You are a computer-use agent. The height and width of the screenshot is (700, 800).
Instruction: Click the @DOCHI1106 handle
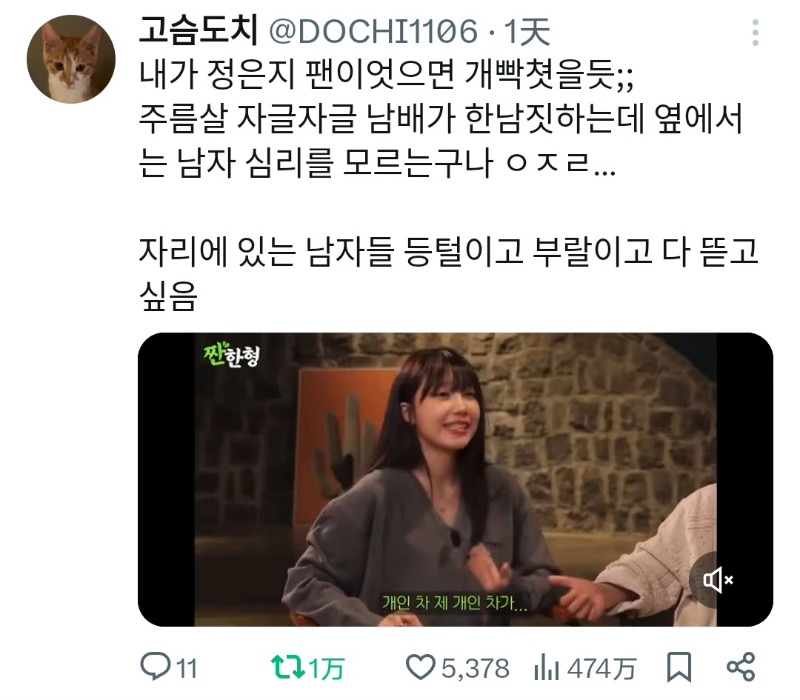[x=373, y=31]
